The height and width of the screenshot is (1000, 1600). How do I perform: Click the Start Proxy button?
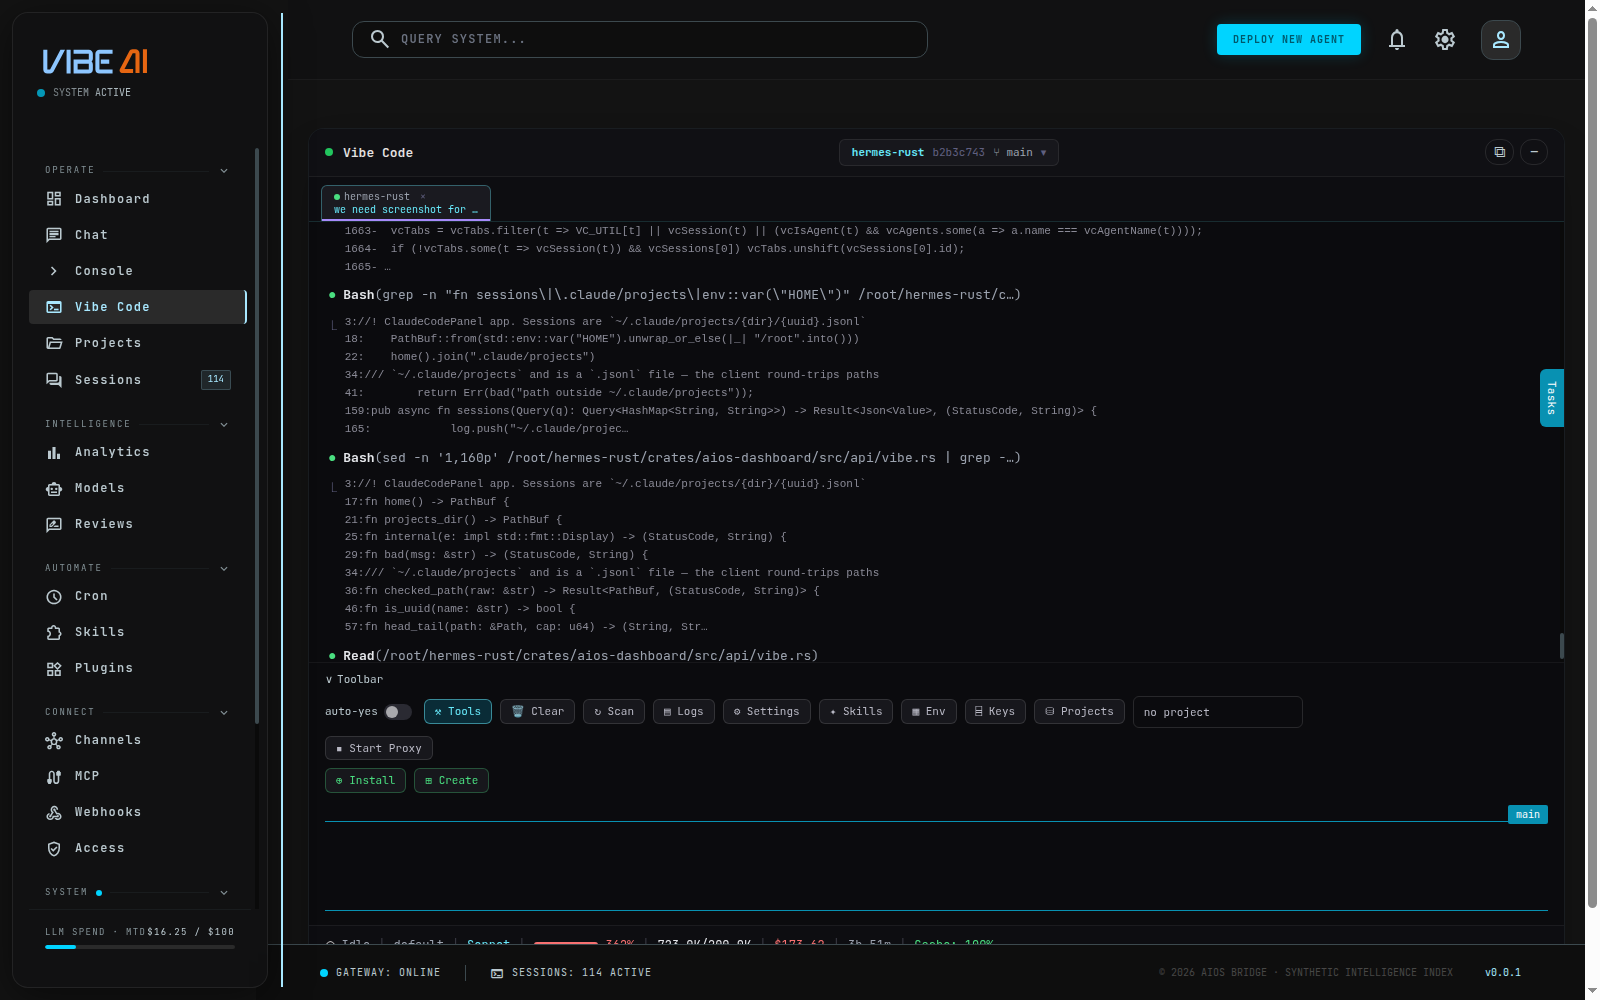tap(379, 748)
